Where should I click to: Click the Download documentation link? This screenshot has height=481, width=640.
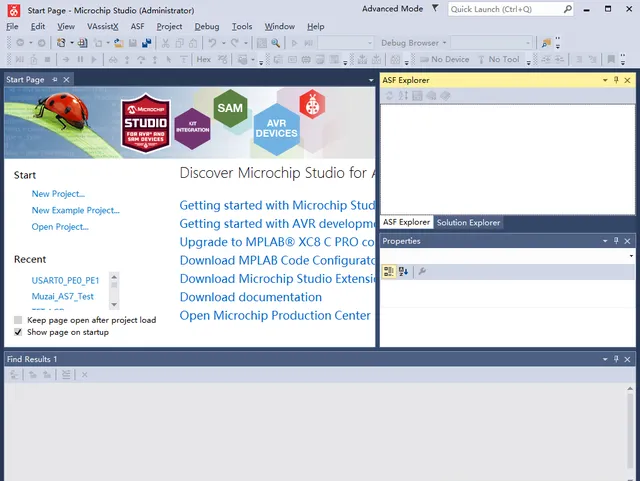click(x=251, y=297)
